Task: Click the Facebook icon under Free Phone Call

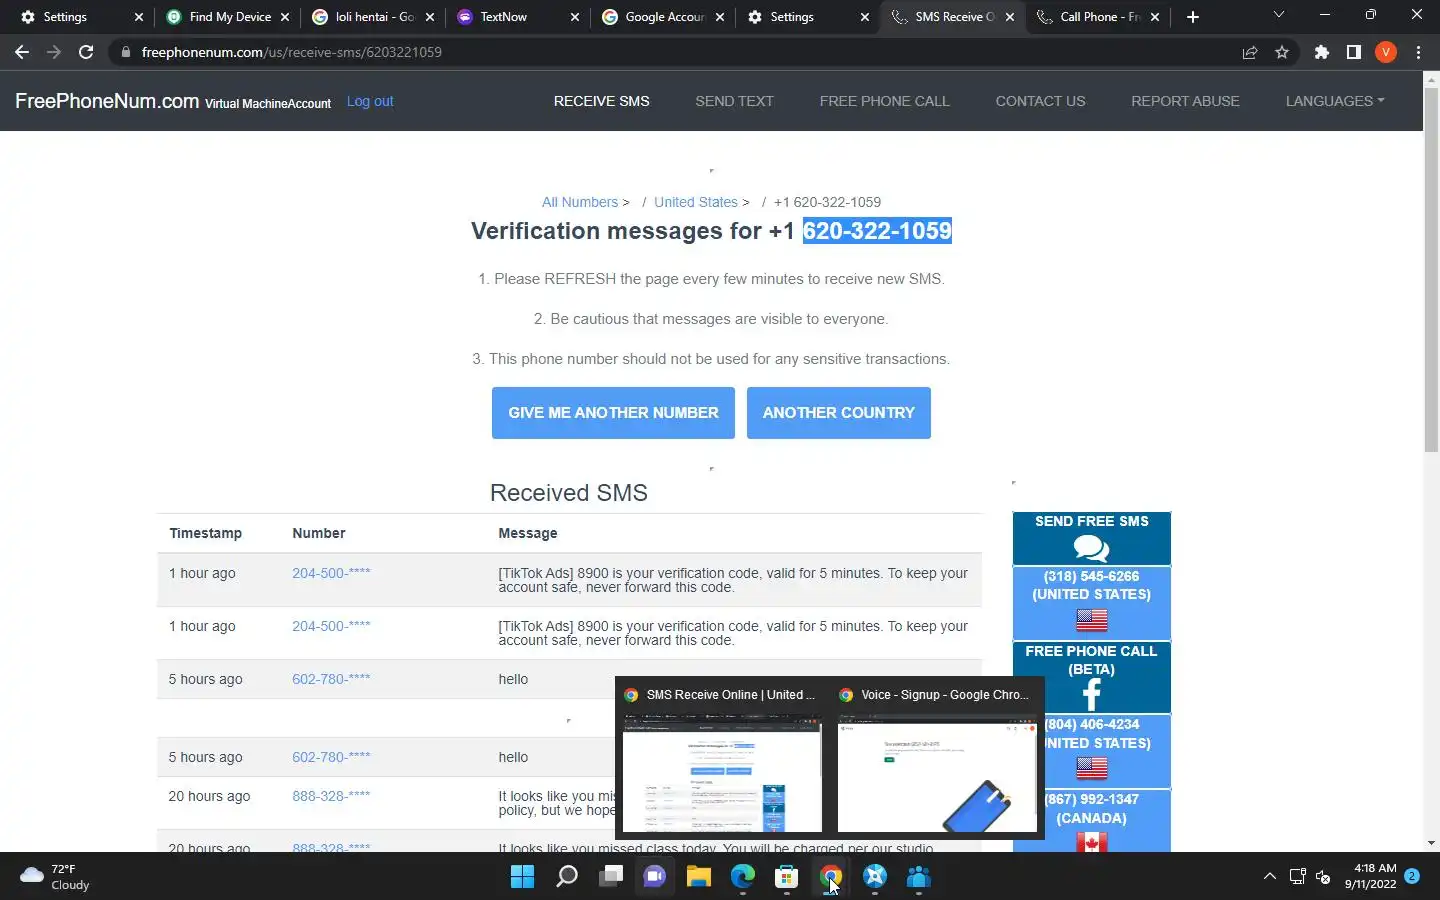Action: [1091, 694]
